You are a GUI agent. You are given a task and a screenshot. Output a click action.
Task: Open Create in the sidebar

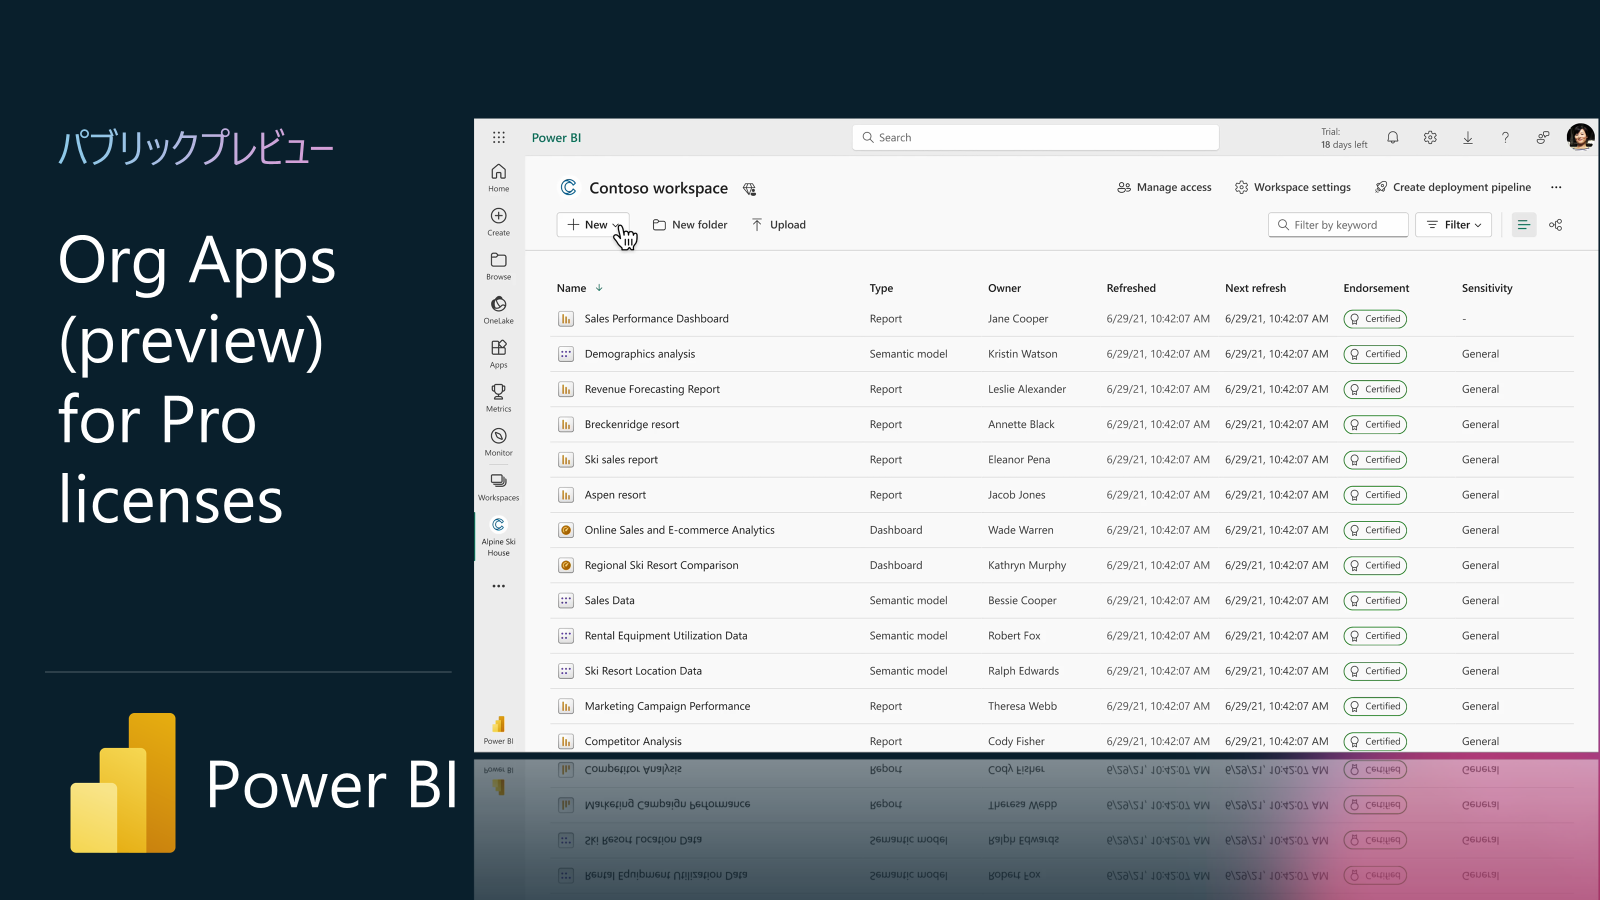click(x=499, y=222)
